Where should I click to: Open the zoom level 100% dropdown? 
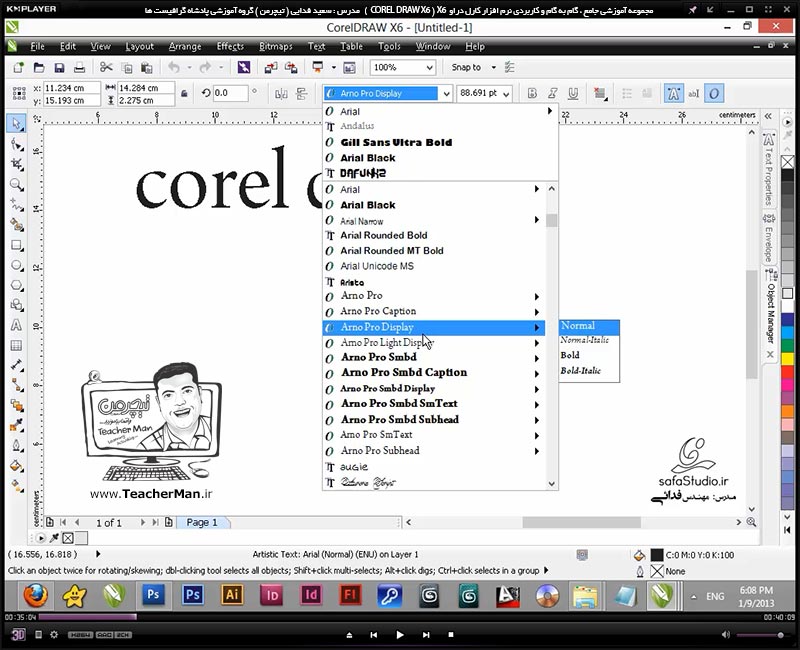pyautogui.click(x=430, y=67)
